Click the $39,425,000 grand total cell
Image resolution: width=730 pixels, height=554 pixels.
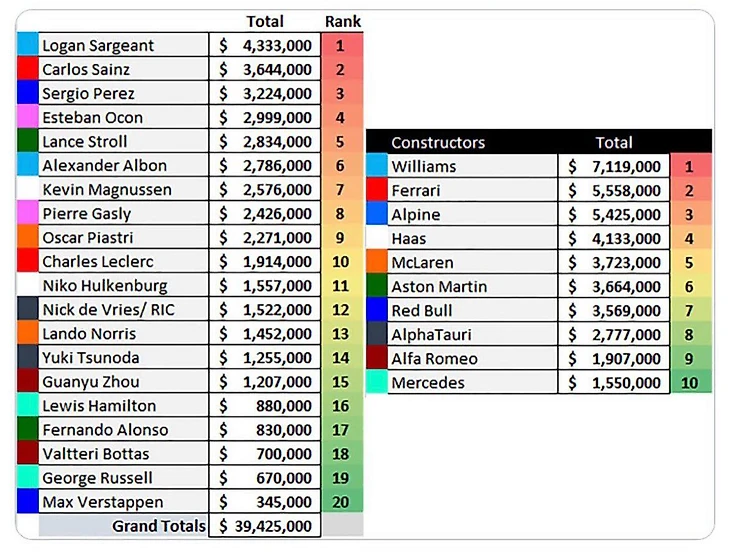click(x=265, y=526)
